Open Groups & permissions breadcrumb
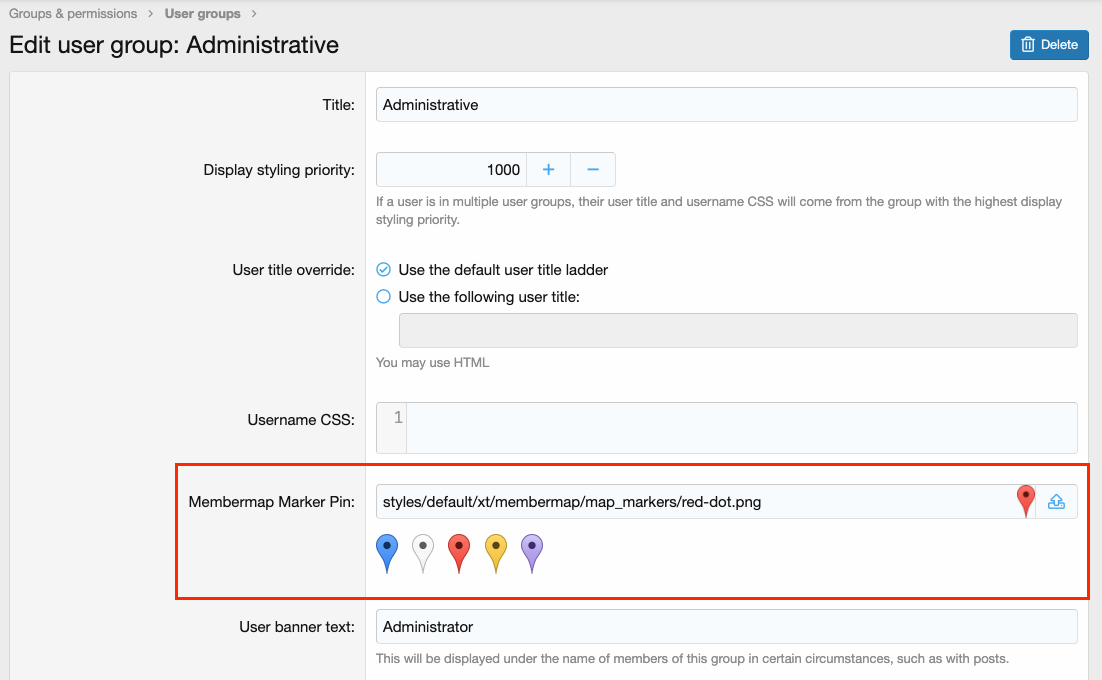Screen dimensions: 1102x680 pos(73,14)
